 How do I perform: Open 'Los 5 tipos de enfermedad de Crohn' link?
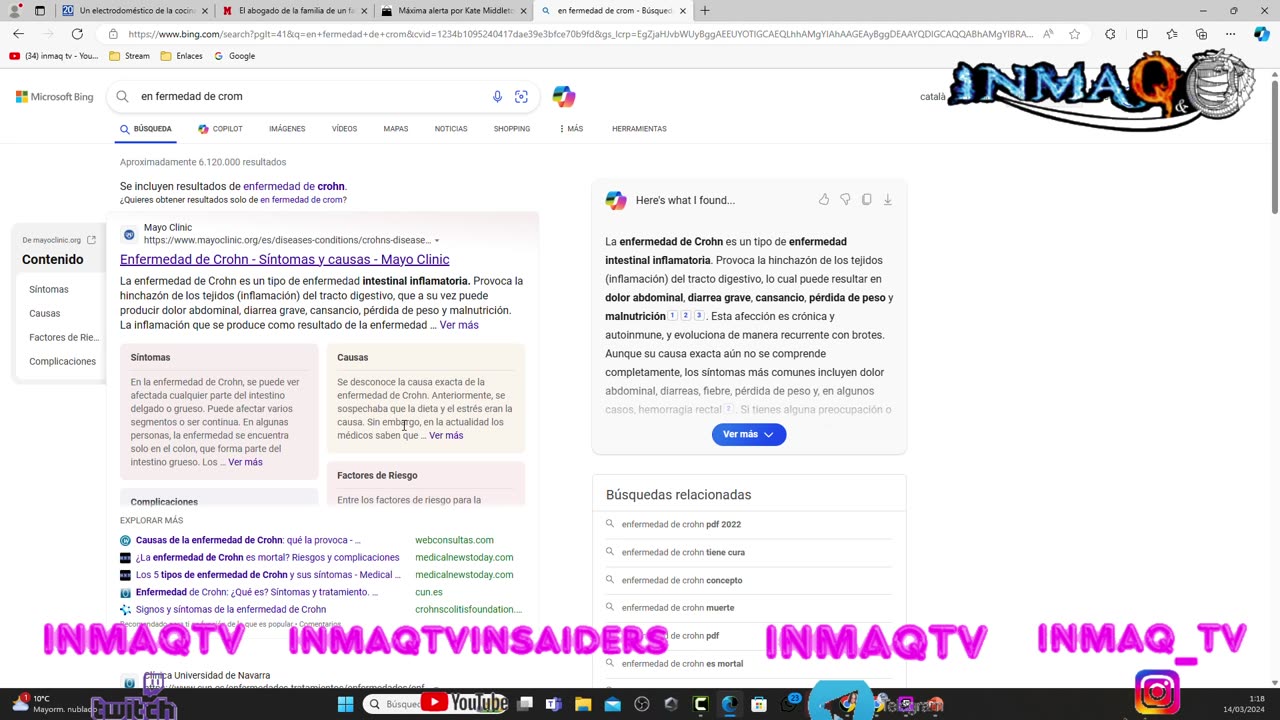(x=268, y=575)
